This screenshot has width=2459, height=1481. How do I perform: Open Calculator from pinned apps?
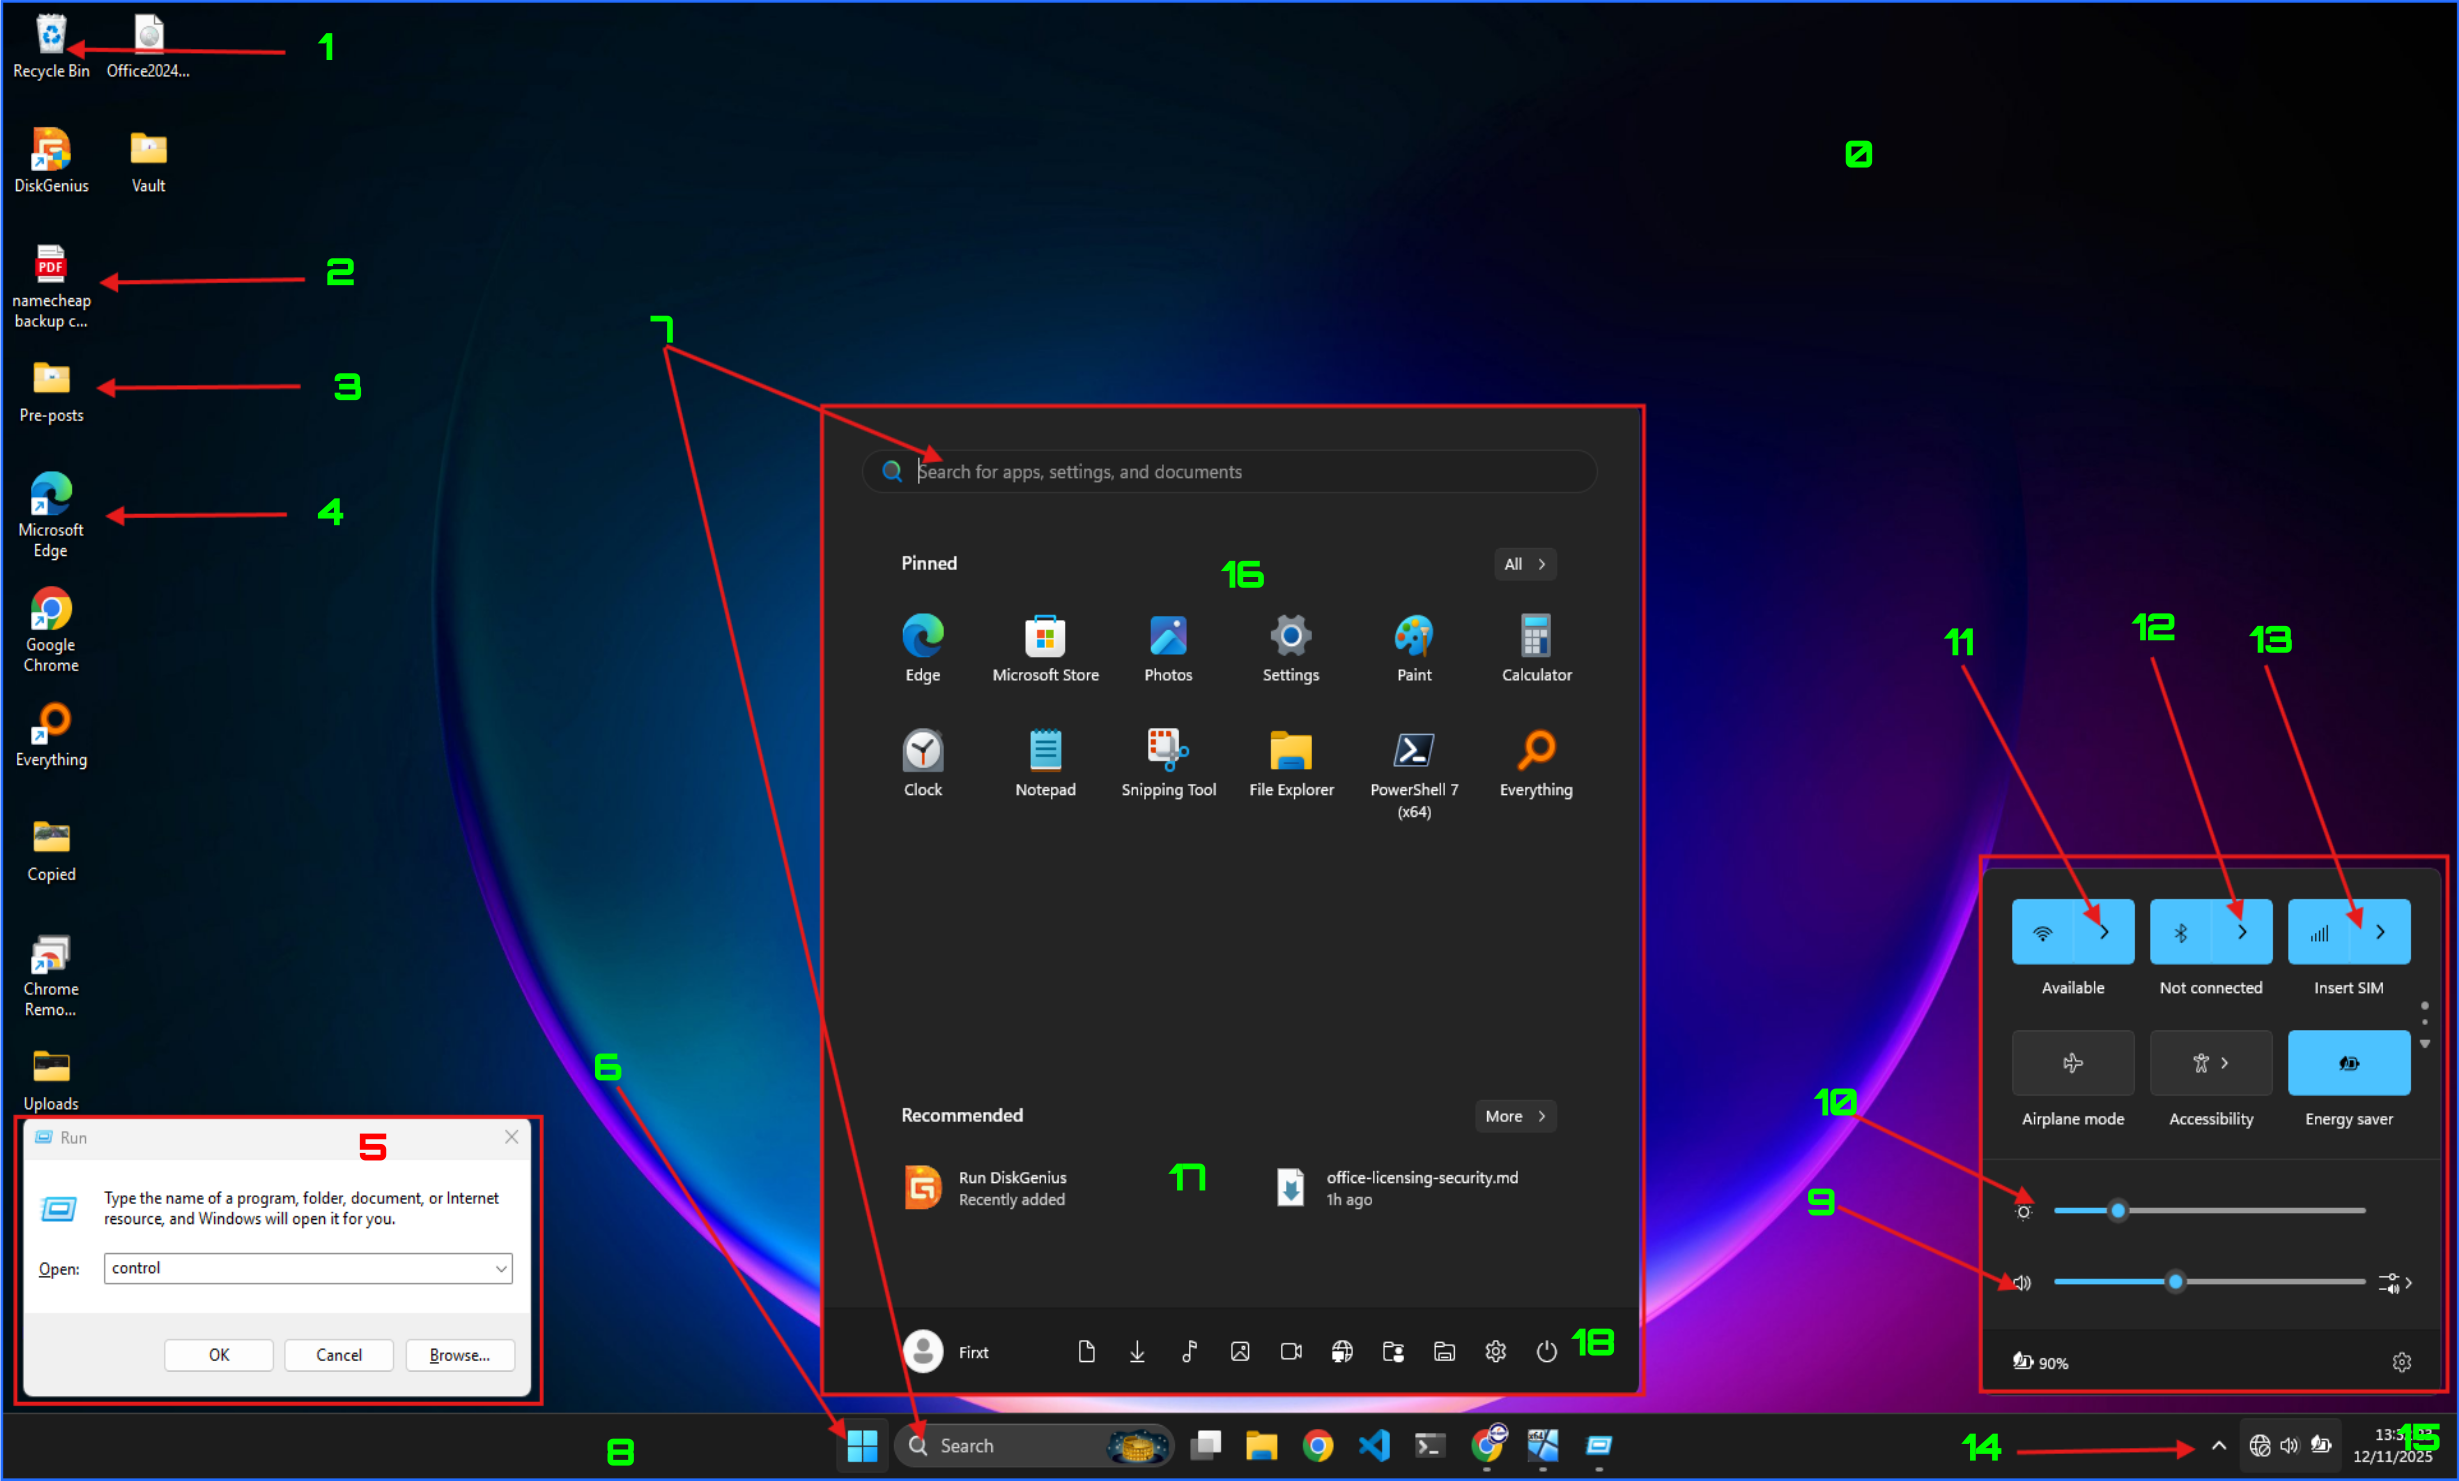tap(1536, 648)
